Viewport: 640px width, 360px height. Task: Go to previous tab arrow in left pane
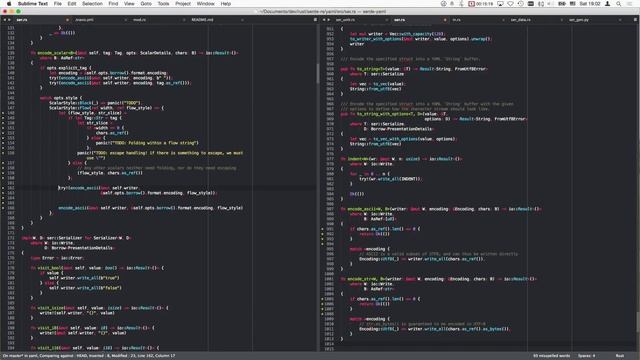click(x=4, y=20)
